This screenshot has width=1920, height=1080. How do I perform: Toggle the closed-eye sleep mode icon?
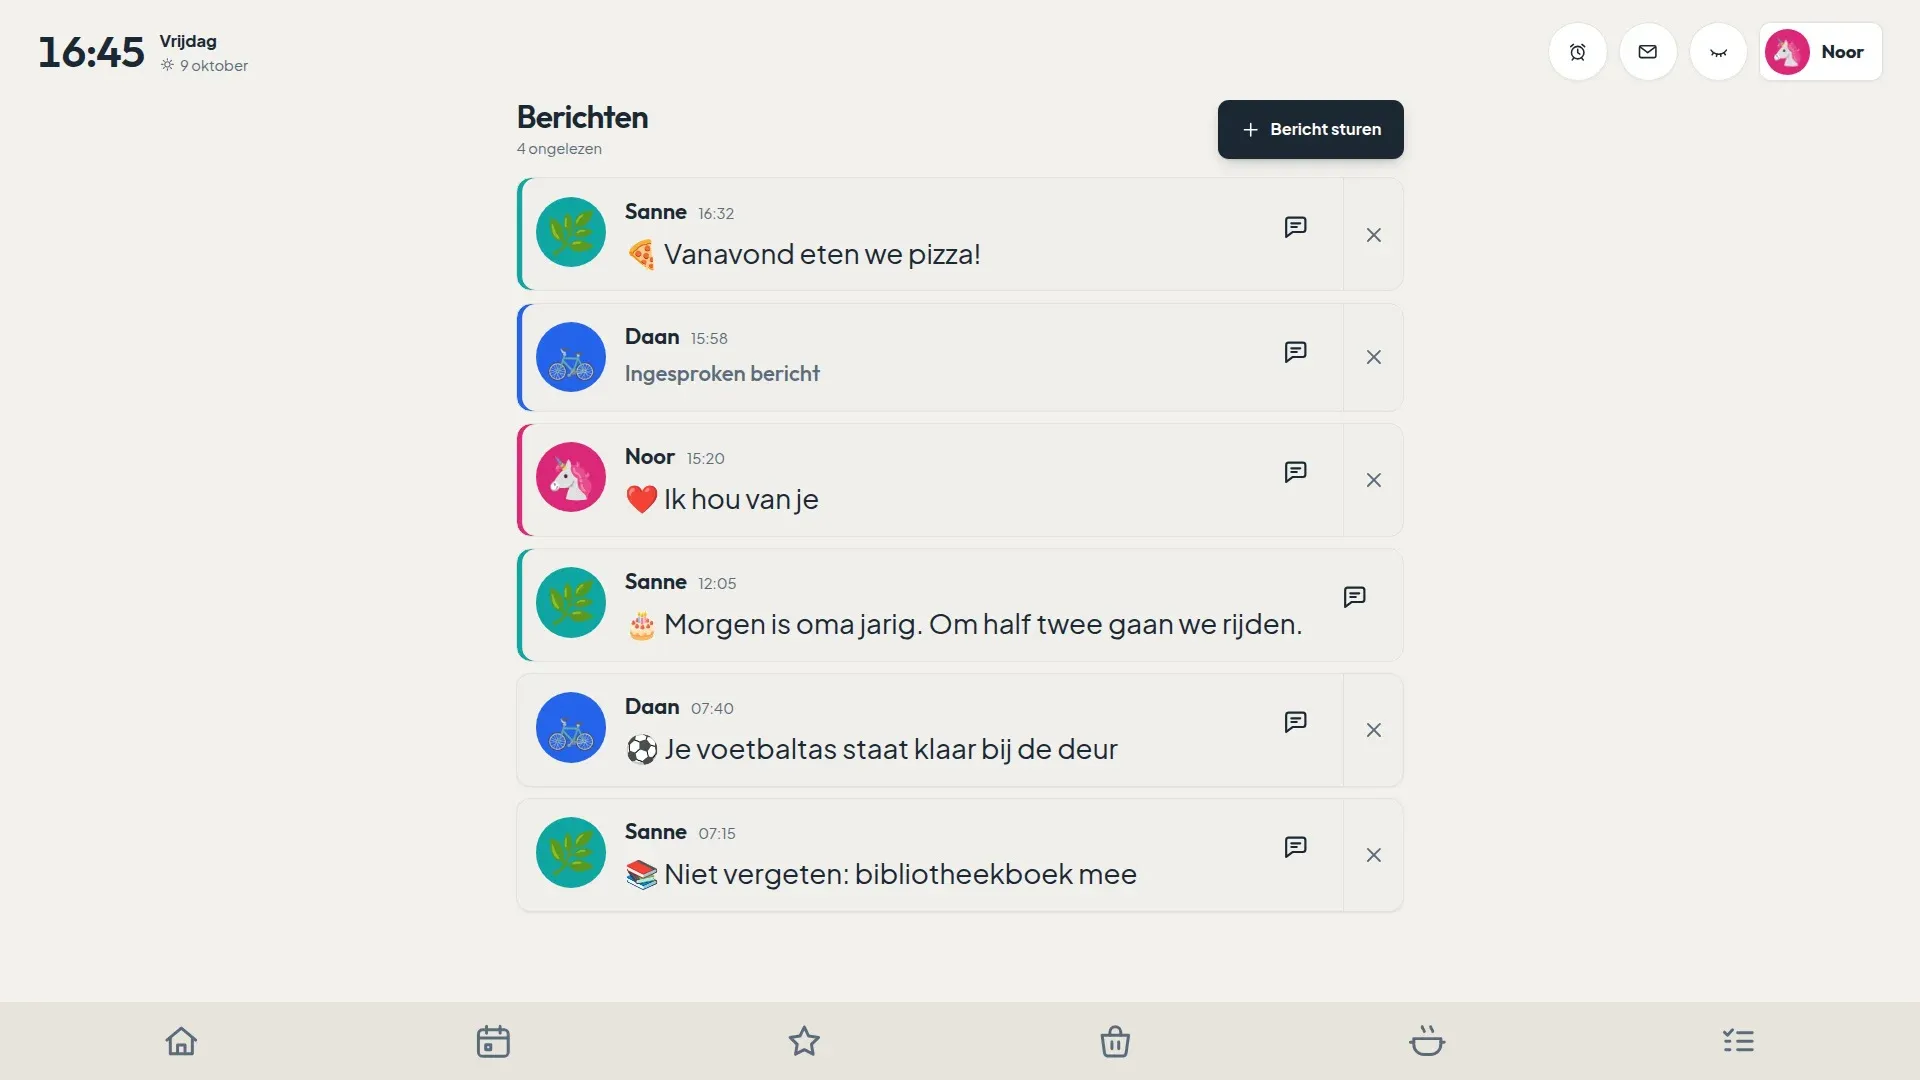coord(1718,52)
